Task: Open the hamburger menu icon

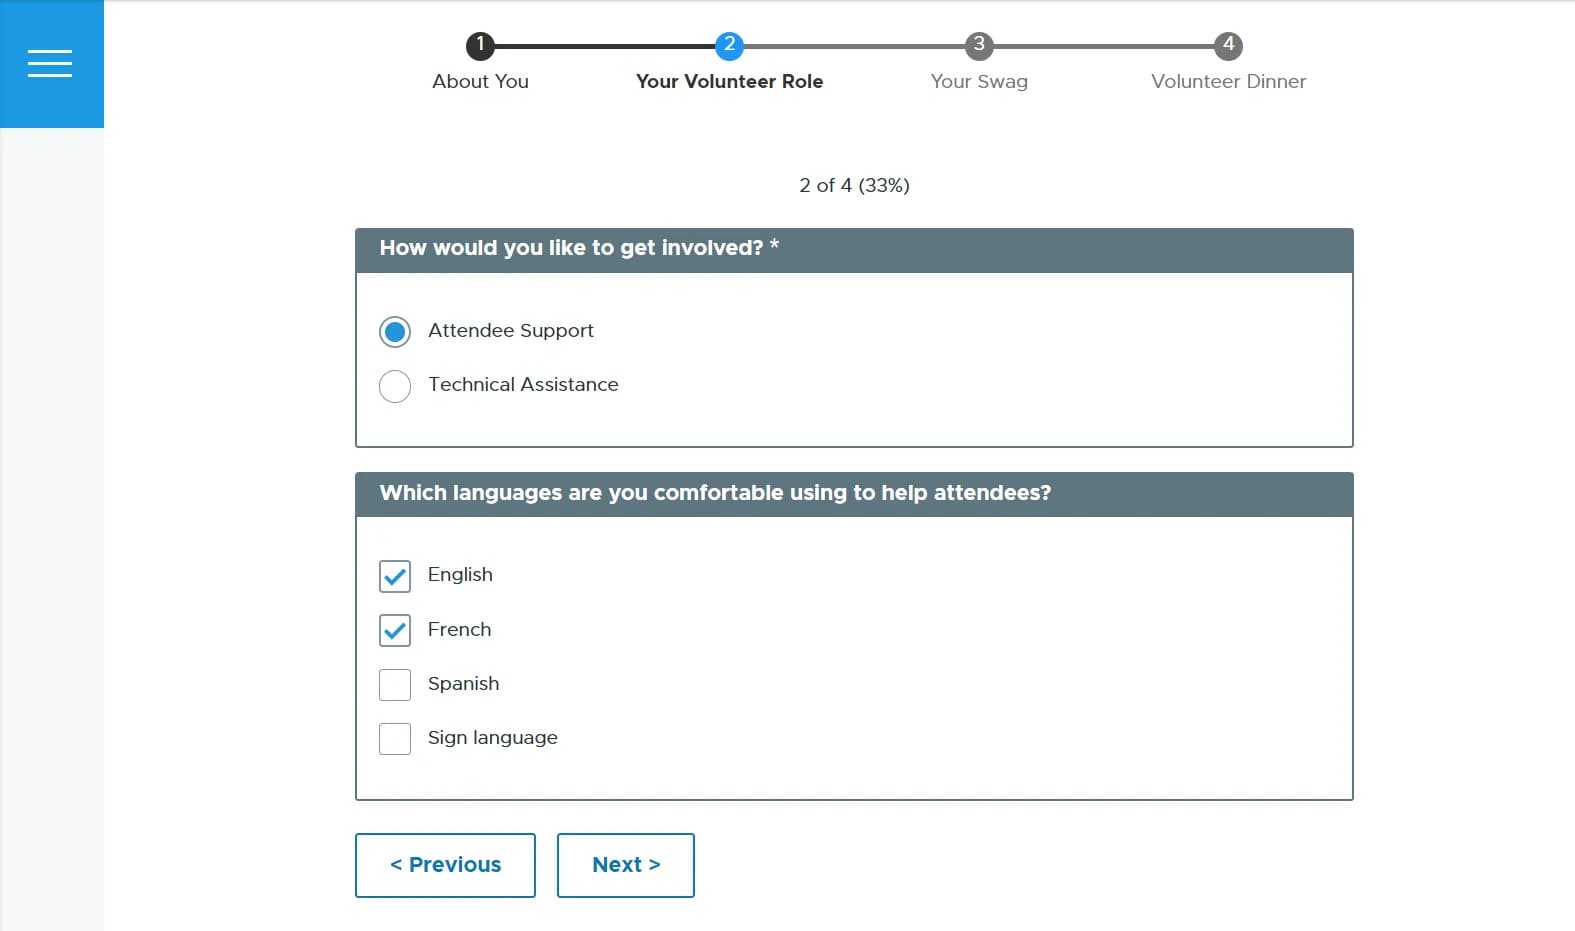Action: point(50,63)
